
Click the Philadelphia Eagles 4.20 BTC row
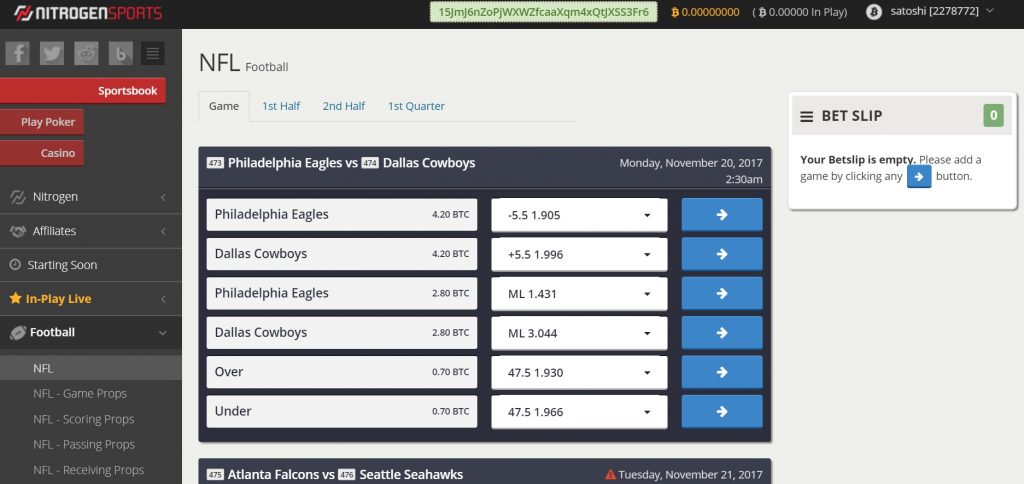pyautogui.click(x=342, y=215)
